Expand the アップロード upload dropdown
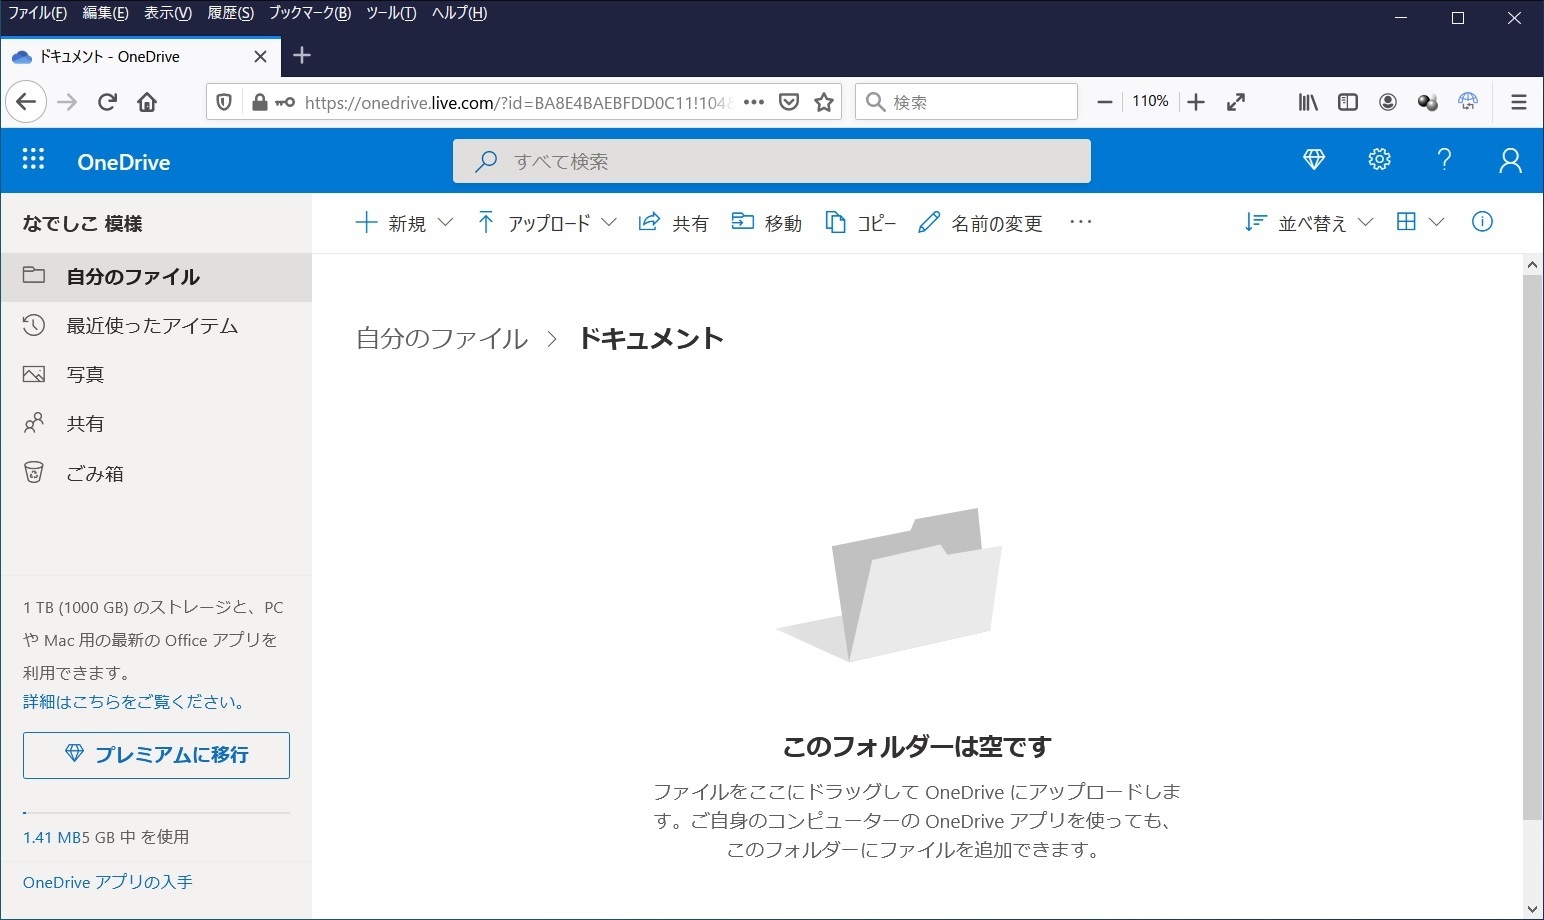Image resolution: width=1544 pixels, height=920 pixels. [546, 223]
